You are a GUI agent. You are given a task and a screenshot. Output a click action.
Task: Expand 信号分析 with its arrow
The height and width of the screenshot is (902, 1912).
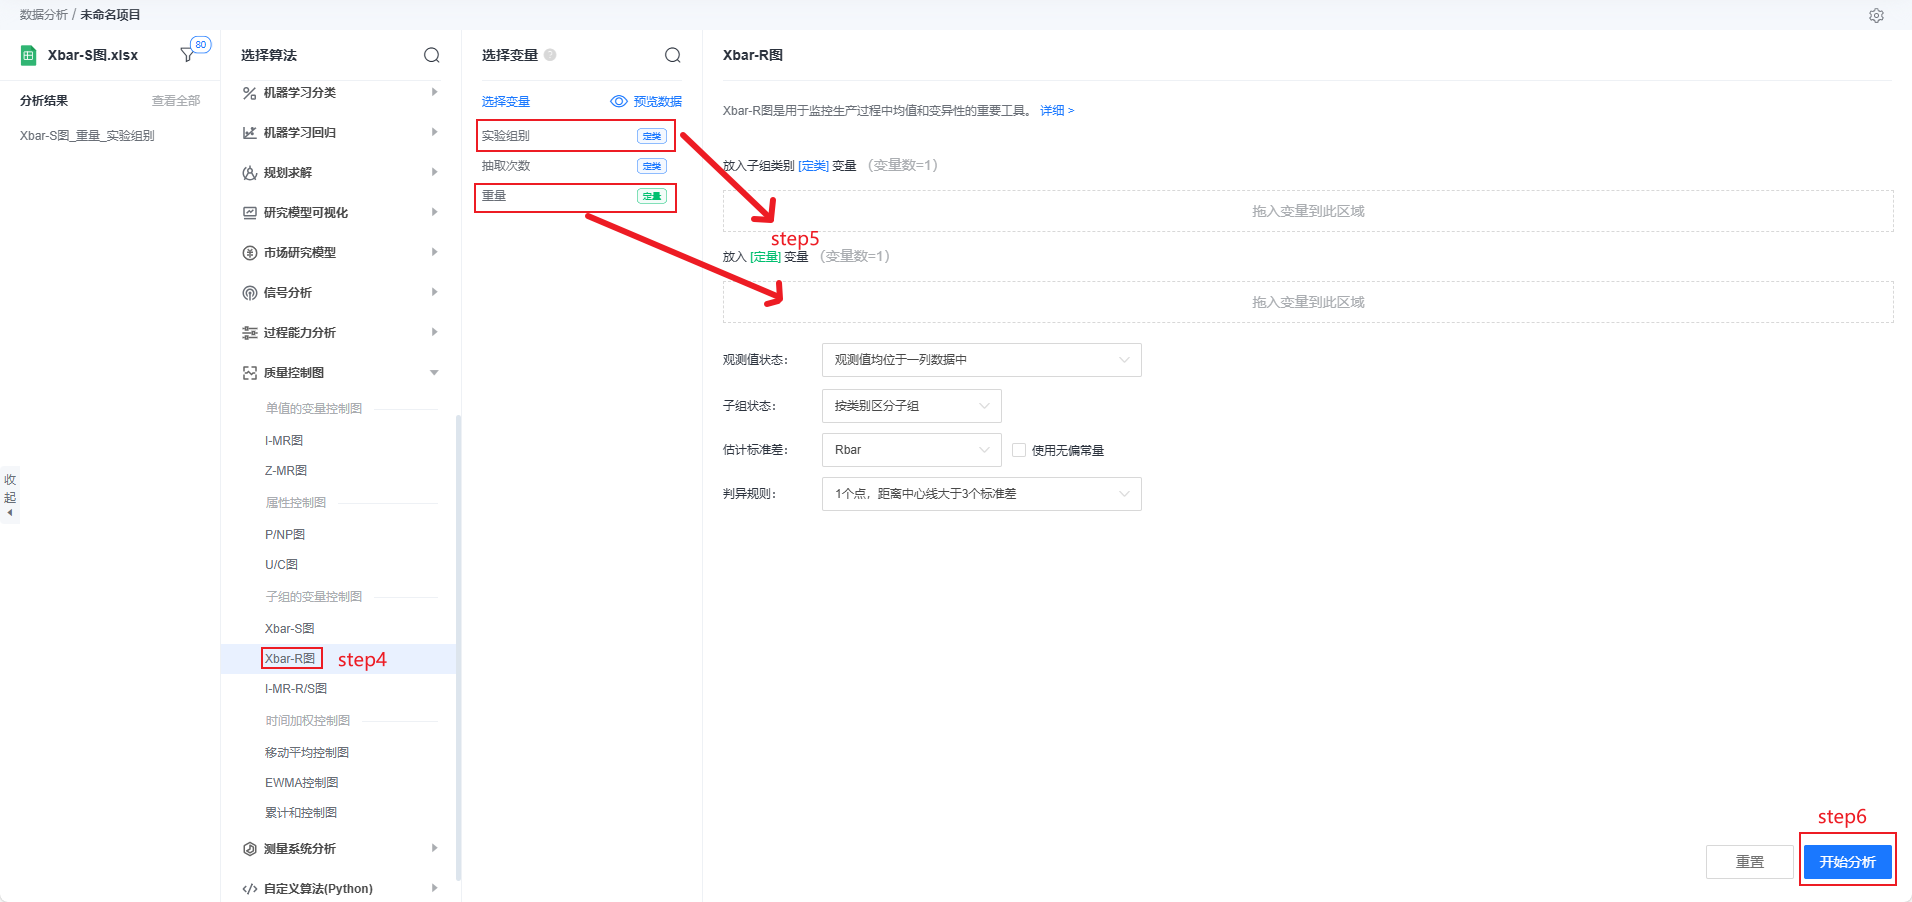point(434,292)
